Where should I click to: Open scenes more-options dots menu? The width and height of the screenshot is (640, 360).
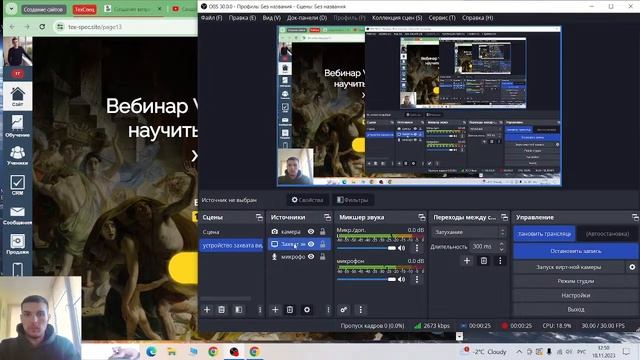point(260,310)
